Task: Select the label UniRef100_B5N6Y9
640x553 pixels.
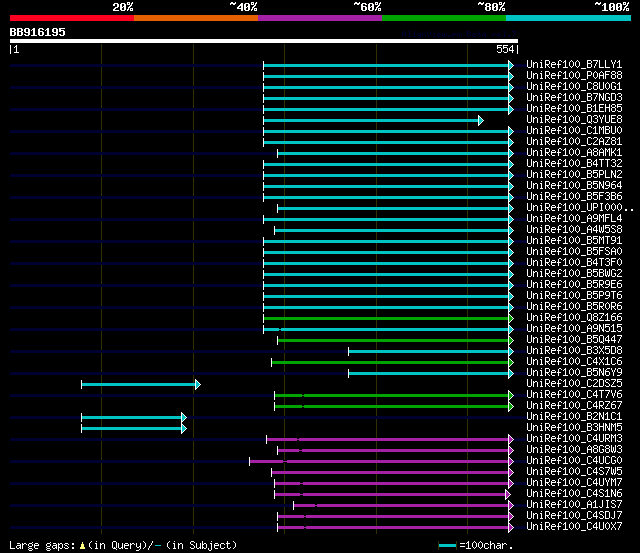Action: click(574, 373)
